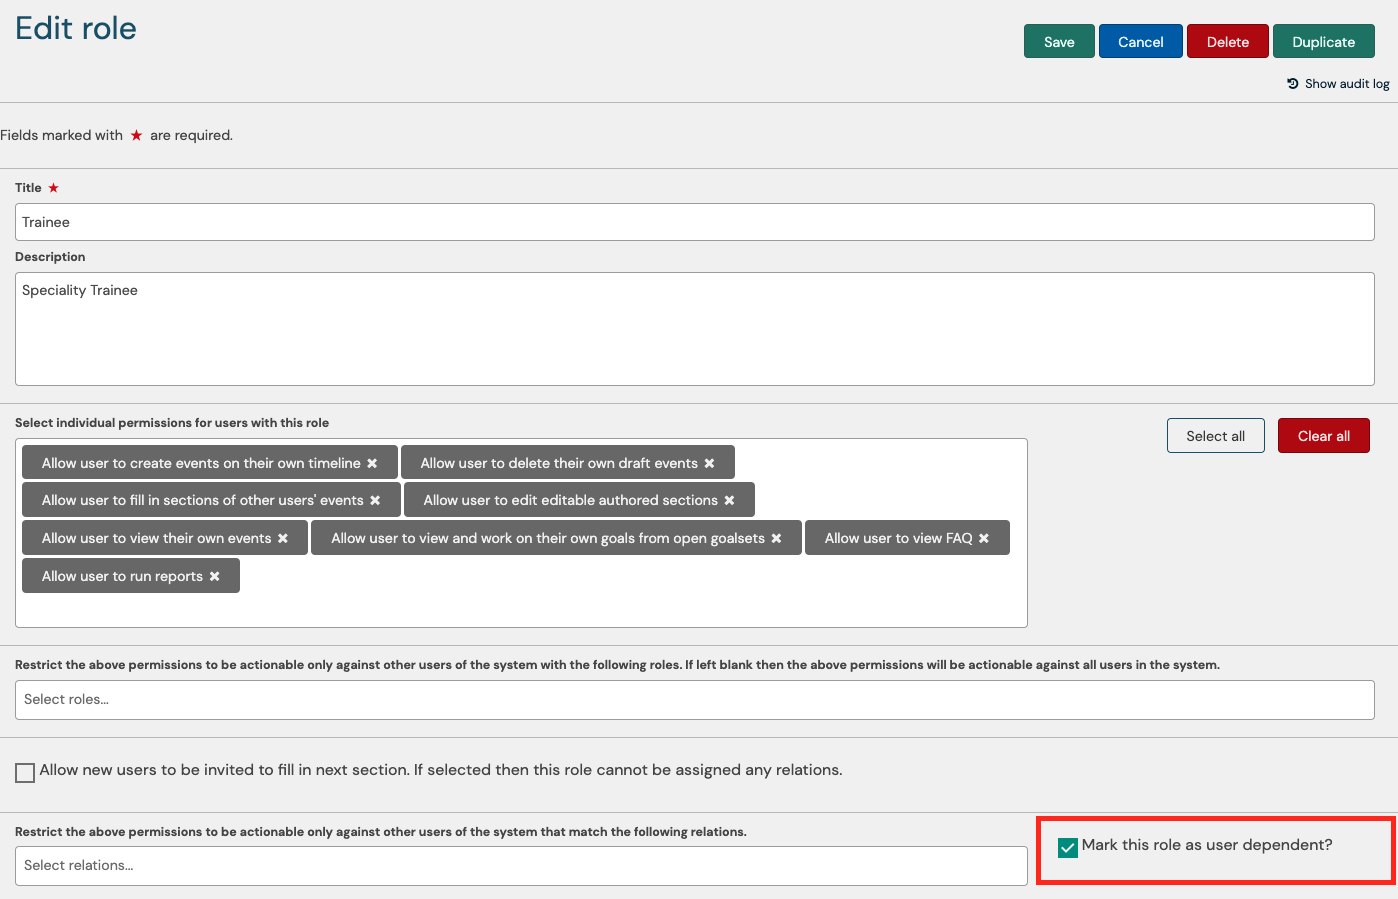Remove 'delete their own draft events' permission tag
Viewport: 1398px width, 899px height.
(x=709, y=463)
